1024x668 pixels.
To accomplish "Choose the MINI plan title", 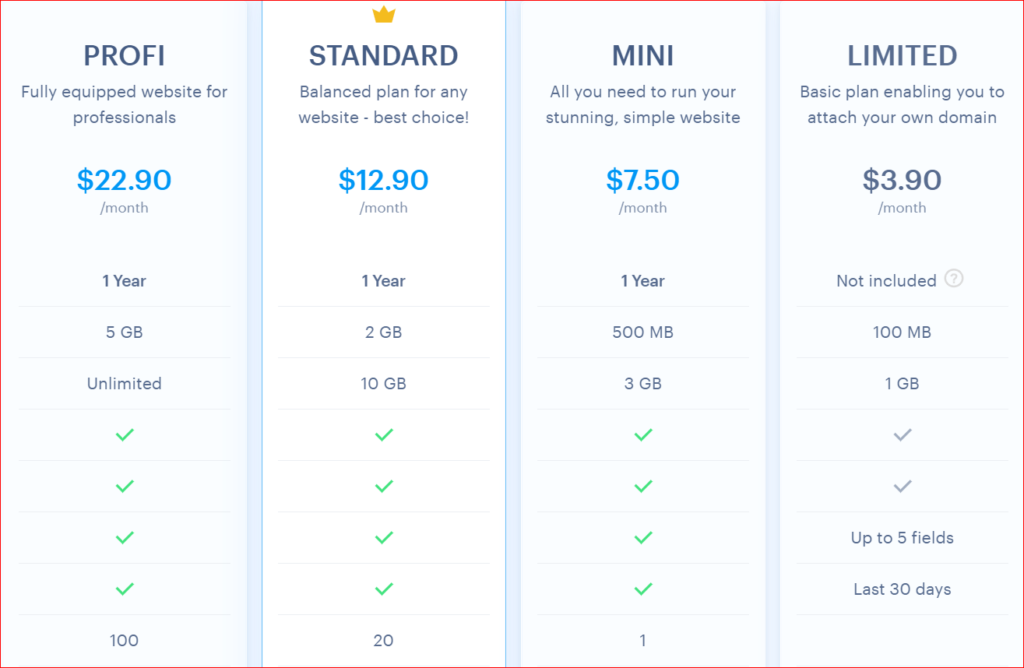I will tap(643, 55).
